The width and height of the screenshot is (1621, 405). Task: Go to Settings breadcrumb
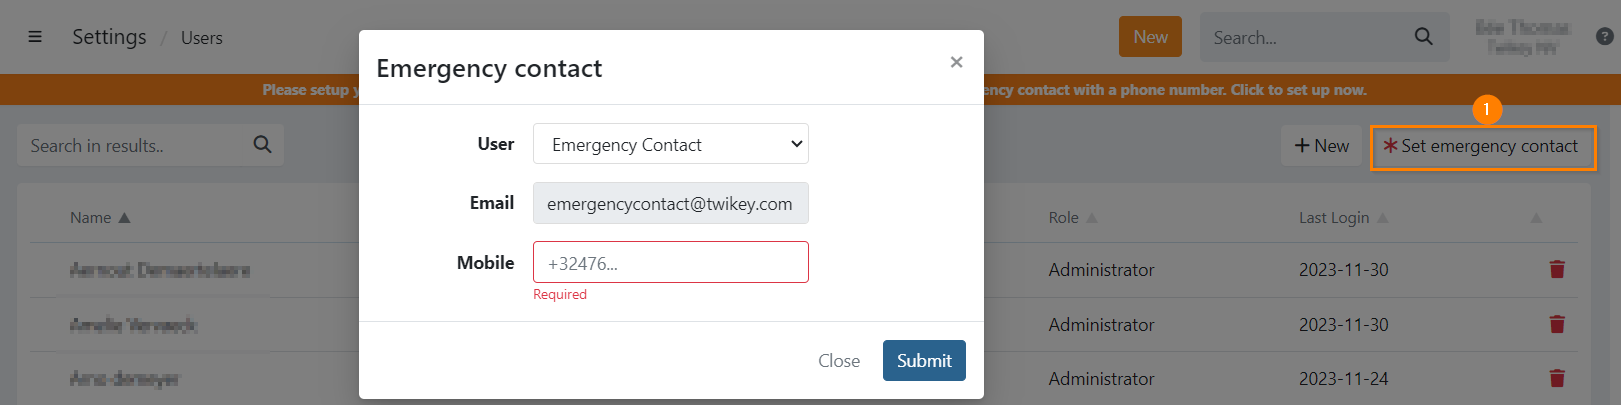109,37
